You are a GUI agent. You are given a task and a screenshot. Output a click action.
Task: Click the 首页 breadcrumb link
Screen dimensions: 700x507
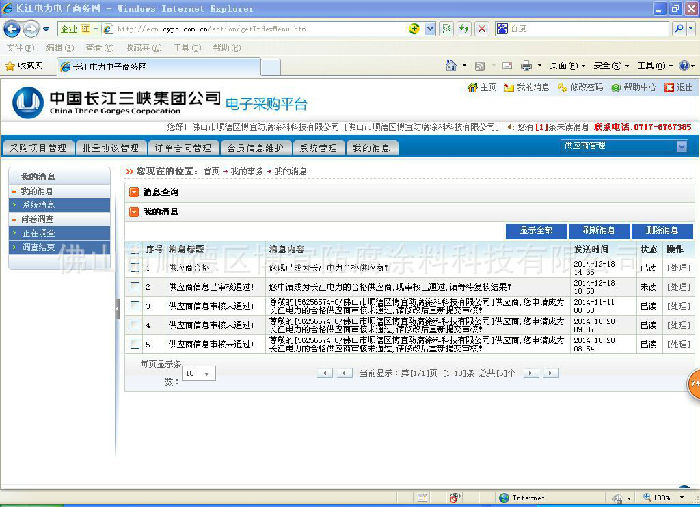(210, 171)
